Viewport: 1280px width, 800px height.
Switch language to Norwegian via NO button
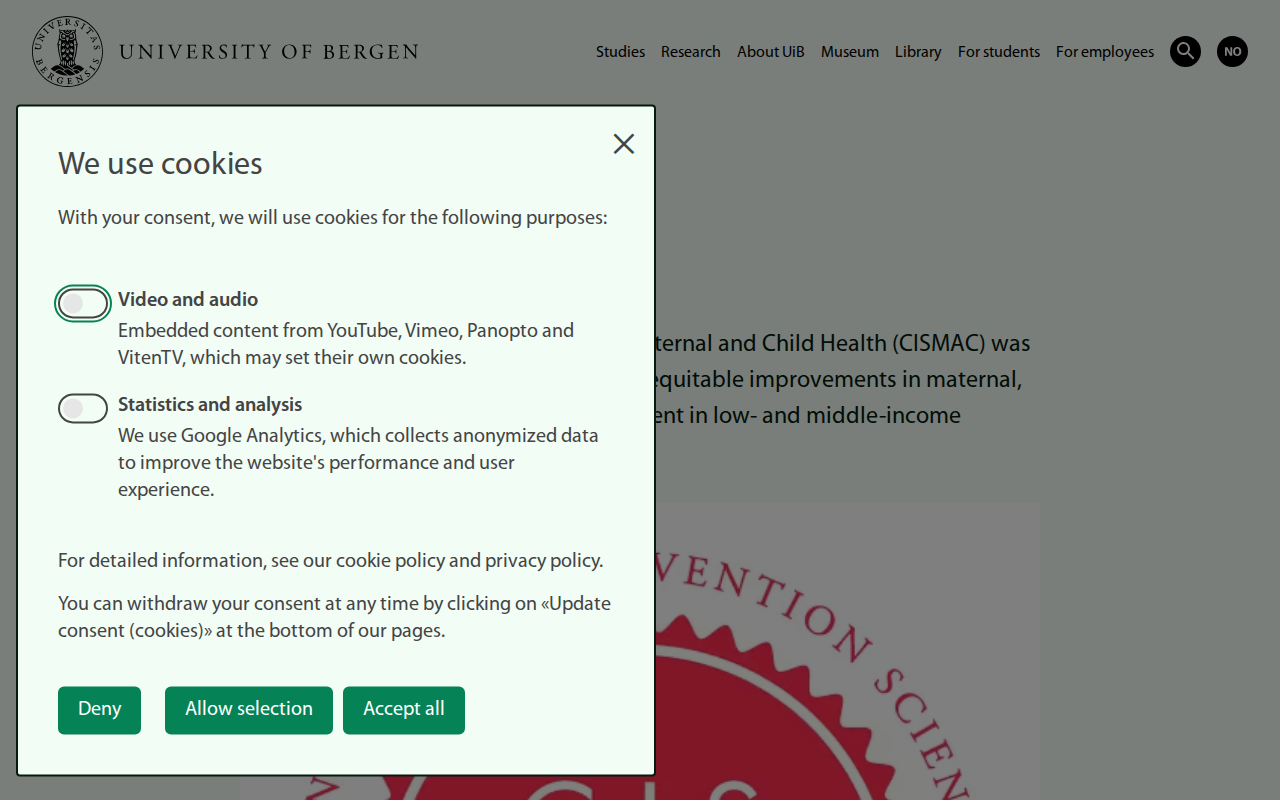click(1232, 51)
